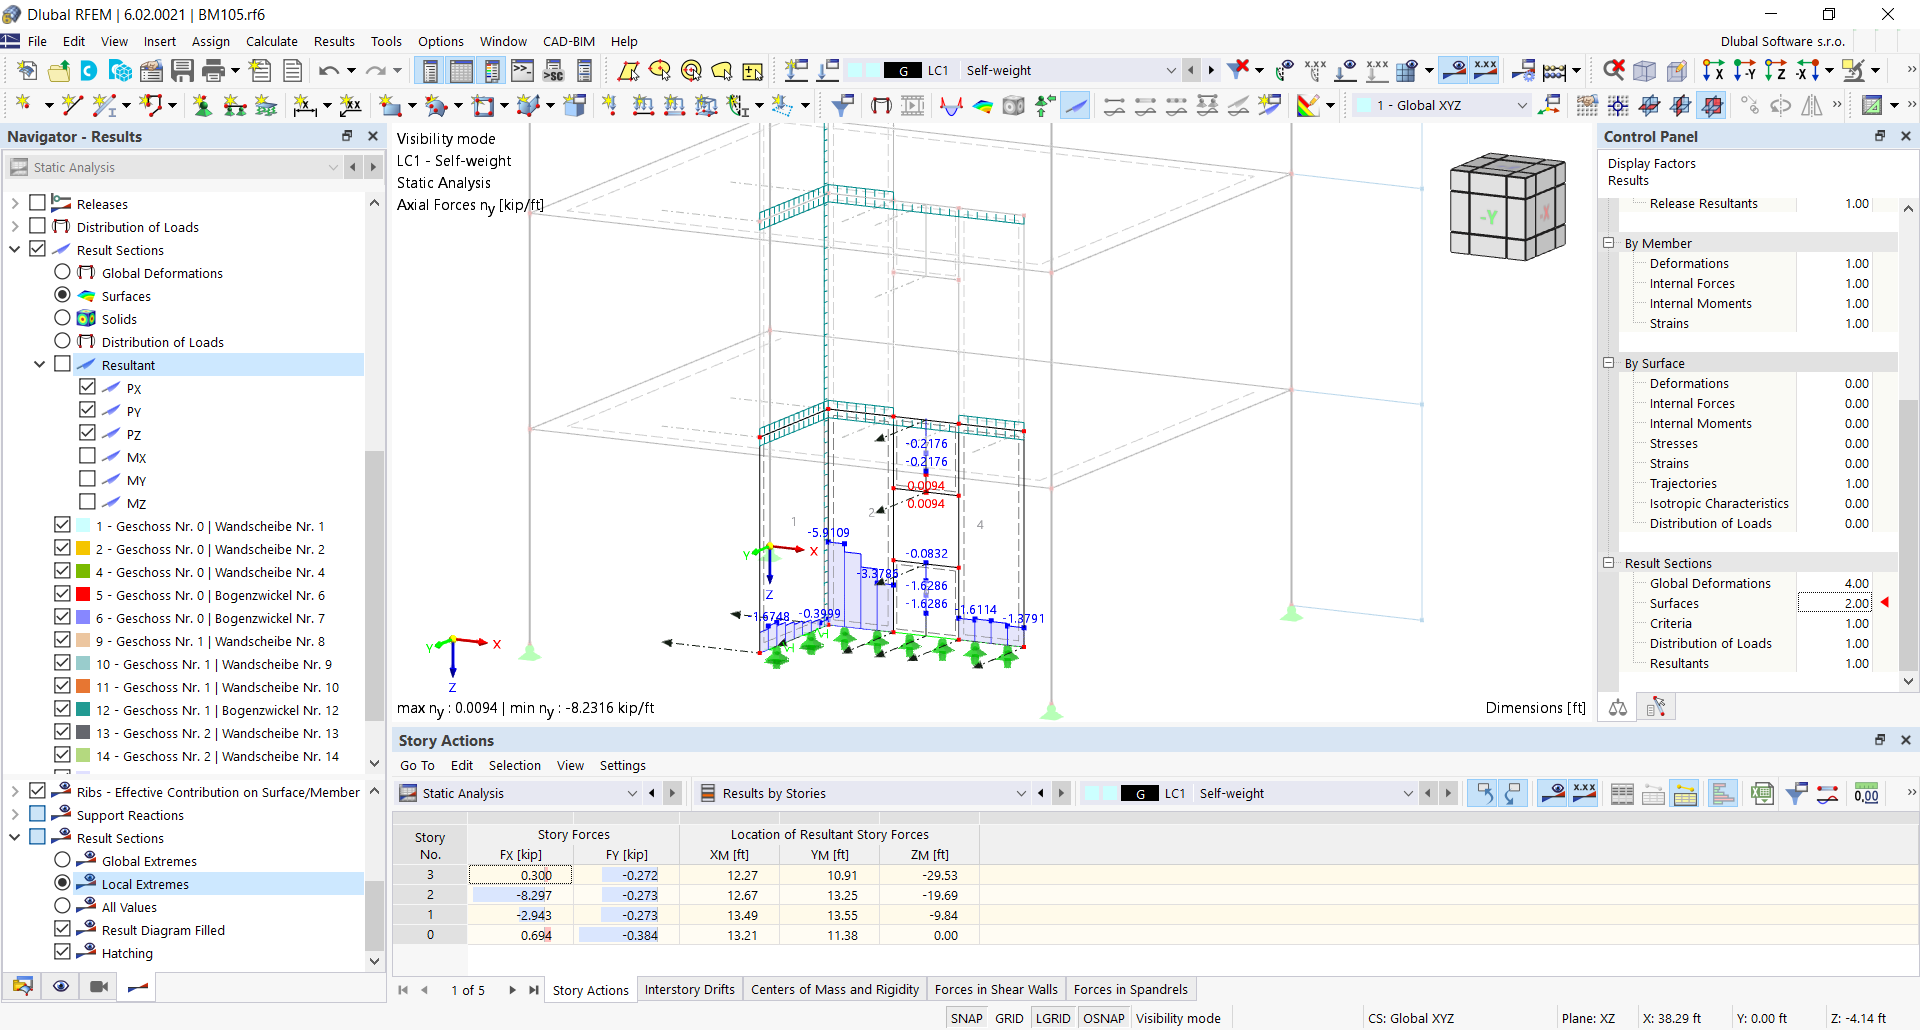
Task: Select the Global Extremes radio button
Action: pyautogui.click(x=63, y=860)
